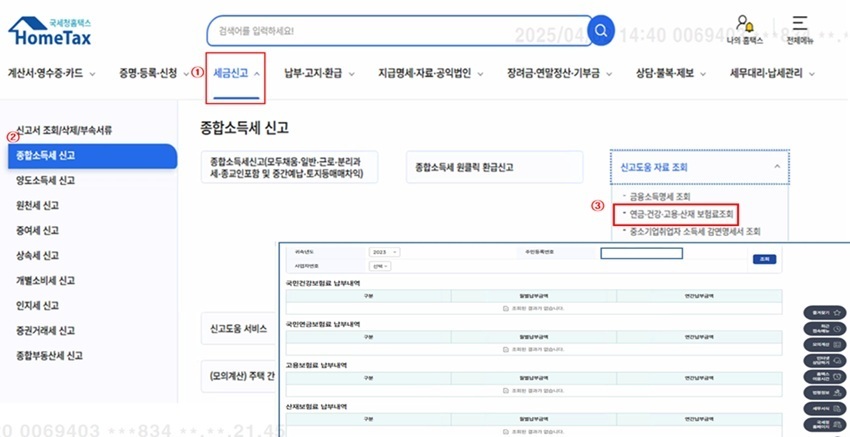This screenshot has height=437, width=850.
Task: Open the 사업자번호 선택 dropdown
Action: tap(380, 266)
